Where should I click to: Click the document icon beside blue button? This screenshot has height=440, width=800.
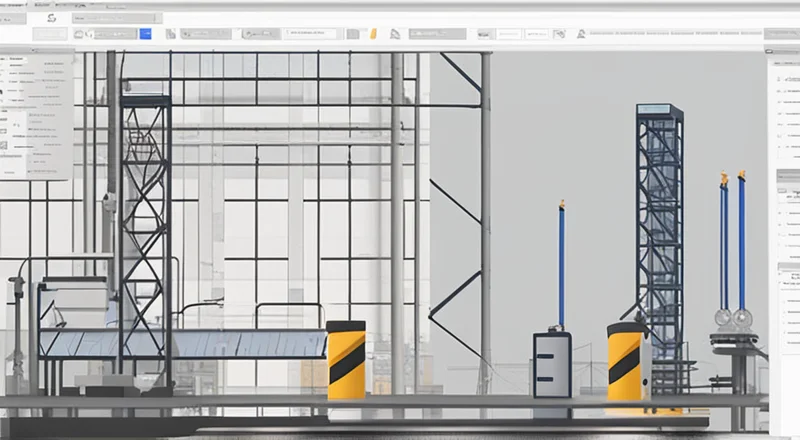tap(171, 34)
